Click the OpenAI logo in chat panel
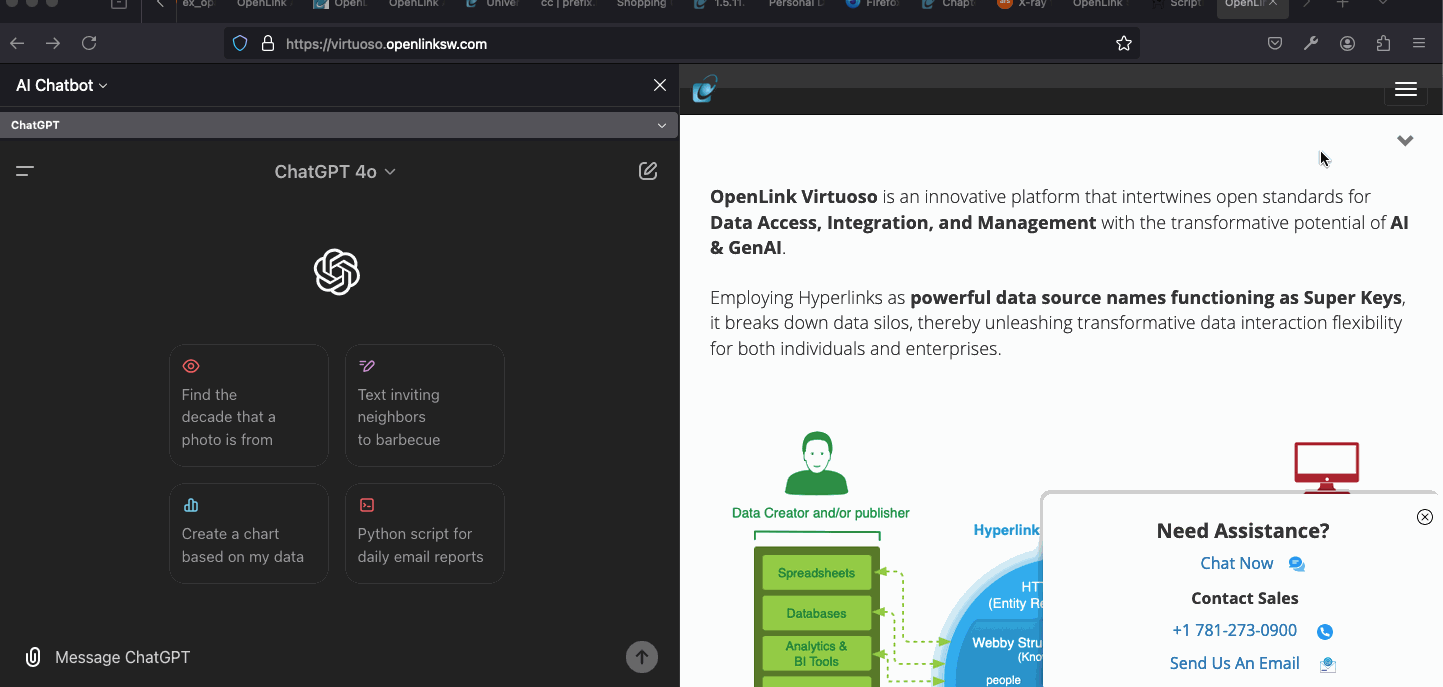The image size is (1443, 687). coord(337,272)
